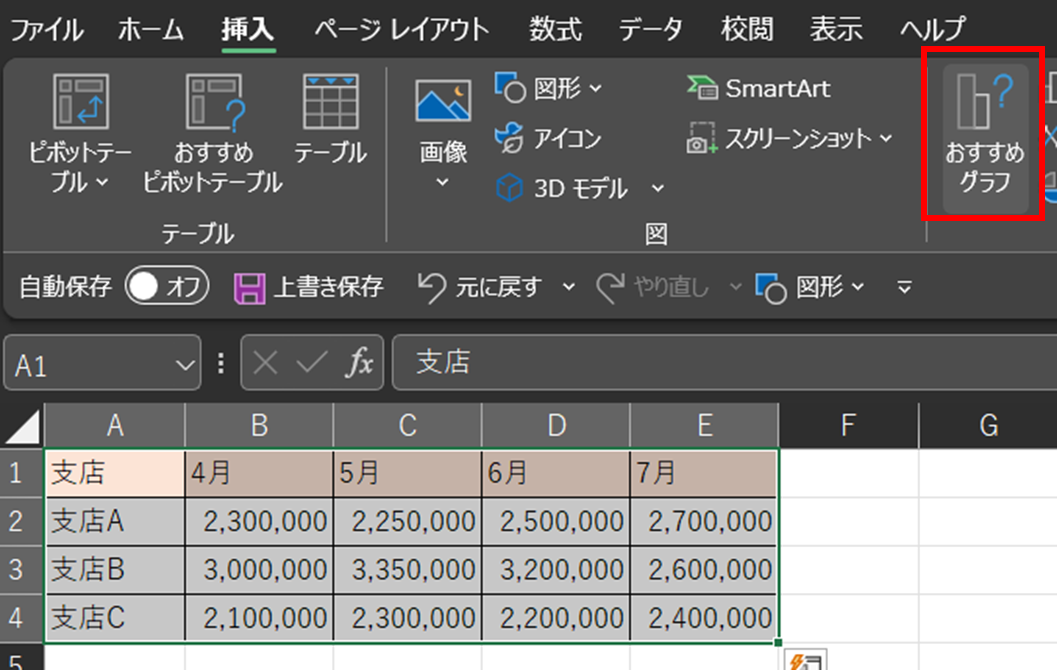This screenshot has height=670, width=1057.
Task: Select column G header
Action: coord(988,426)
